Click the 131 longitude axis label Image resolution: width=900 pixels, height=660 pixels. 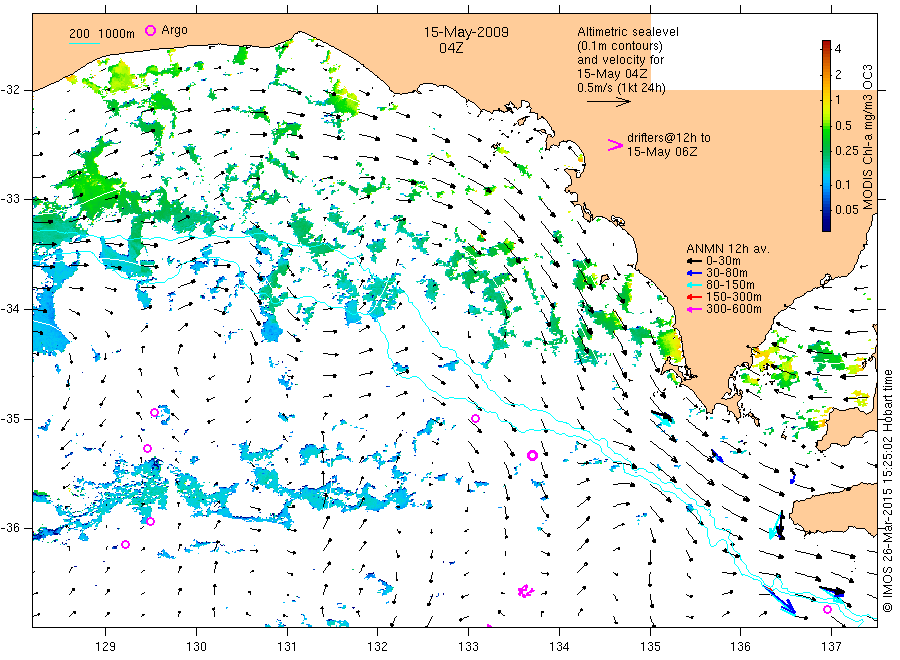point(287,647)
